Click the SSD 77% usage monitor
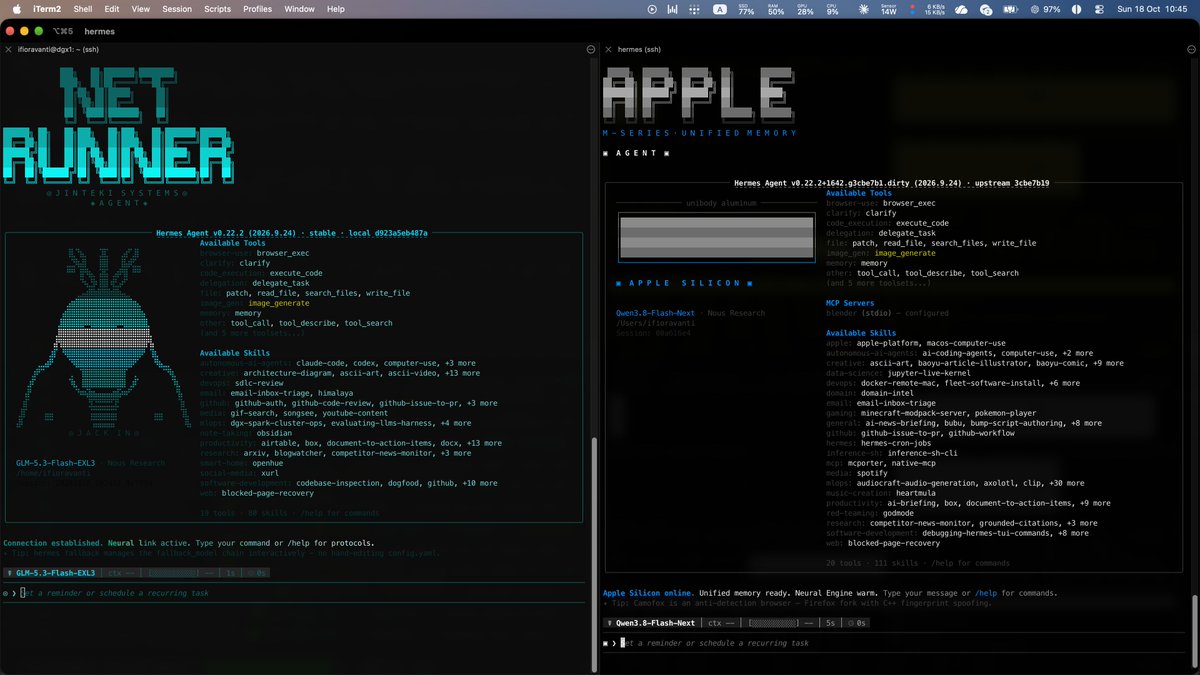Image resolution: width=1200 pixels, height=675 pixels. point(746,9)
